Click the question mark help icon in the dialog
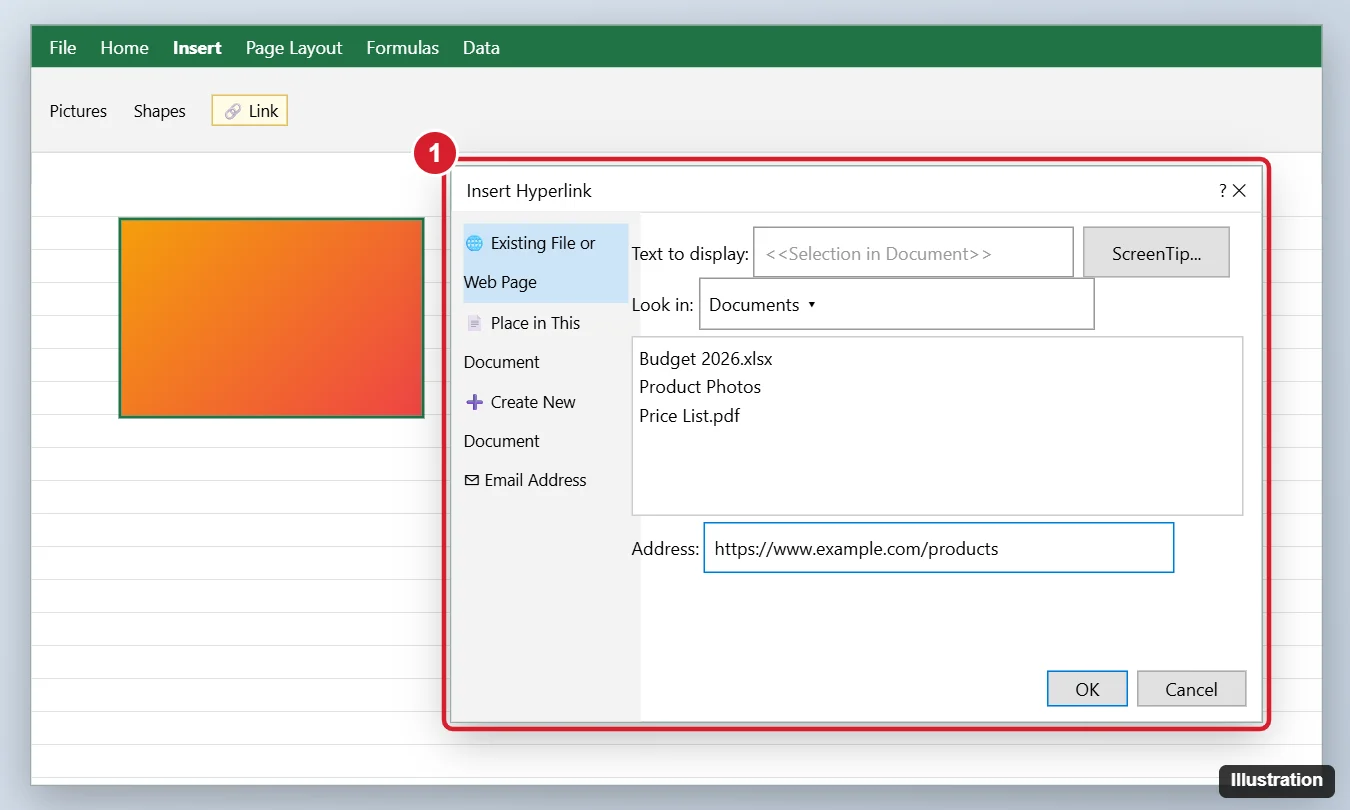This screenshot has width=1350, height=810. 1223,191
